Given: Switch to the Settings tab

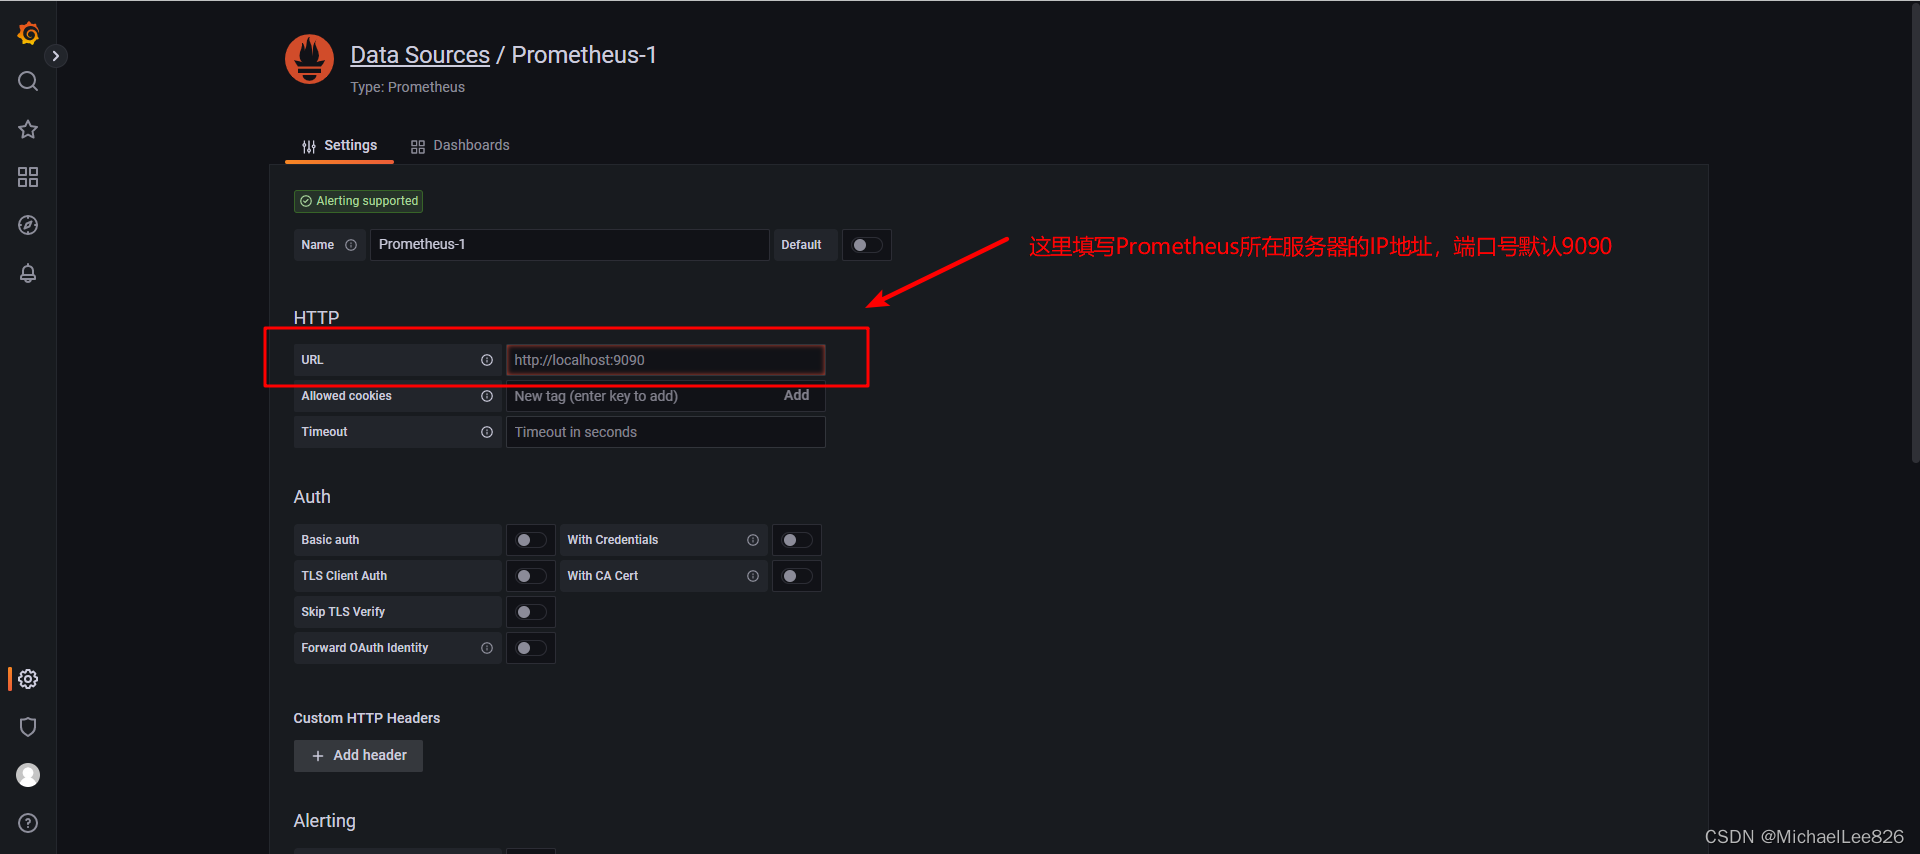Looking at the screenshot, I should 340,146.
